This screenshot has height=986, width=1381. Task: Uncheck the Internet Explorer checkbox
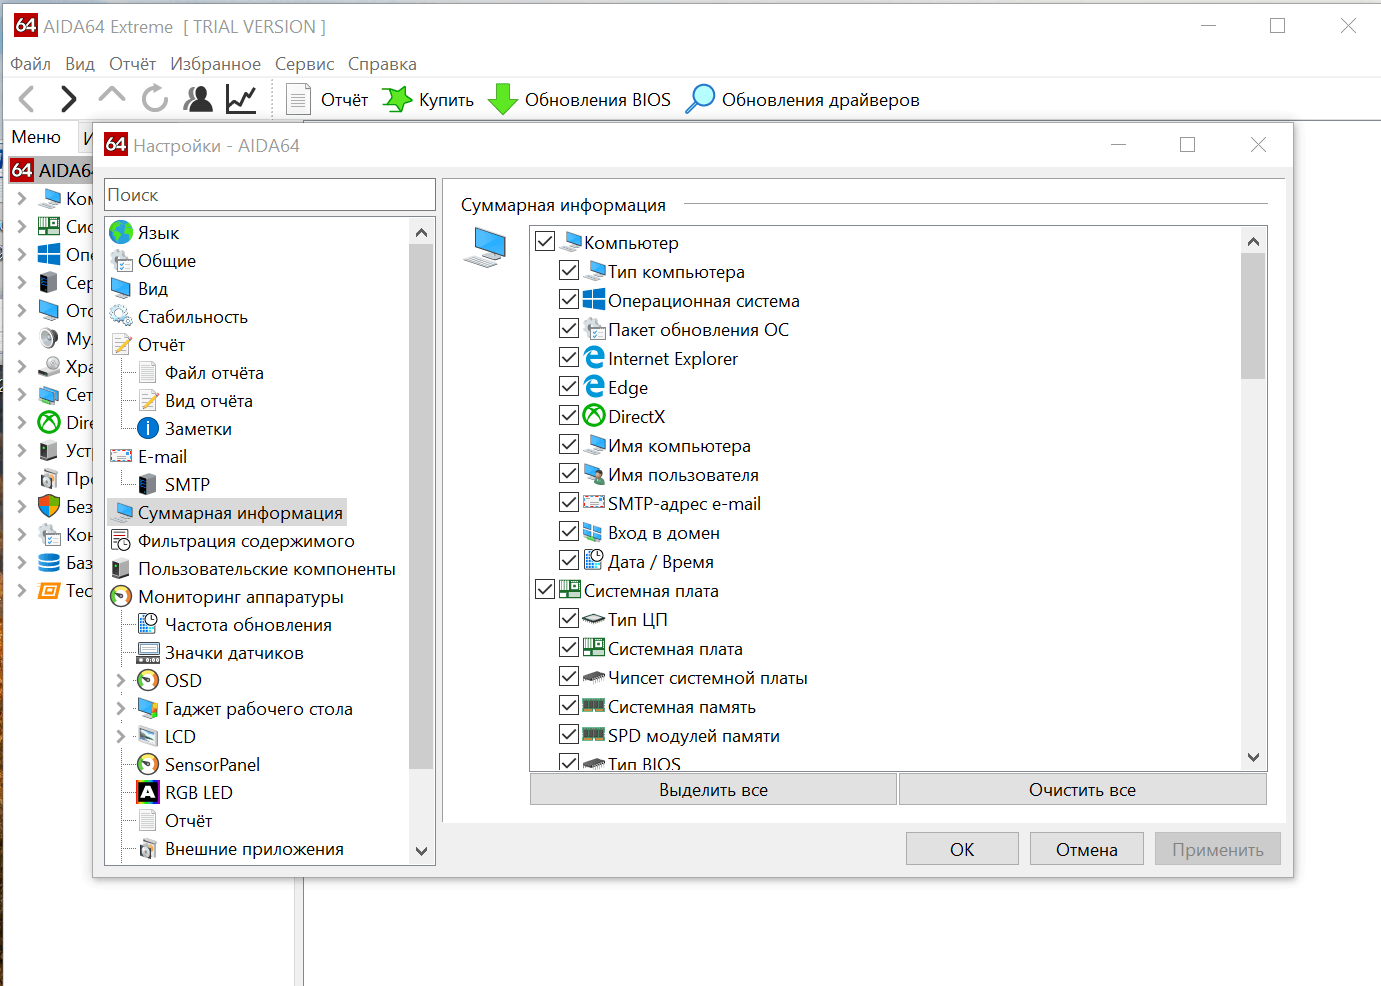[x=569, y=357]
